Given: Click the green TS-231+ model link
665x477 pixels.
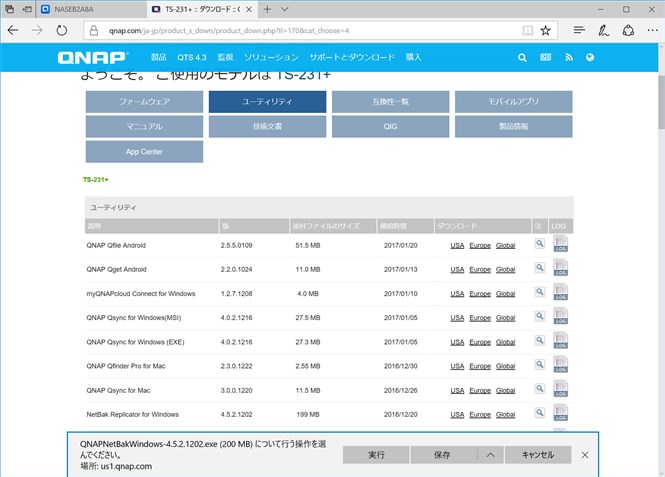Looking at the screenshot, I should click(95, 180).
